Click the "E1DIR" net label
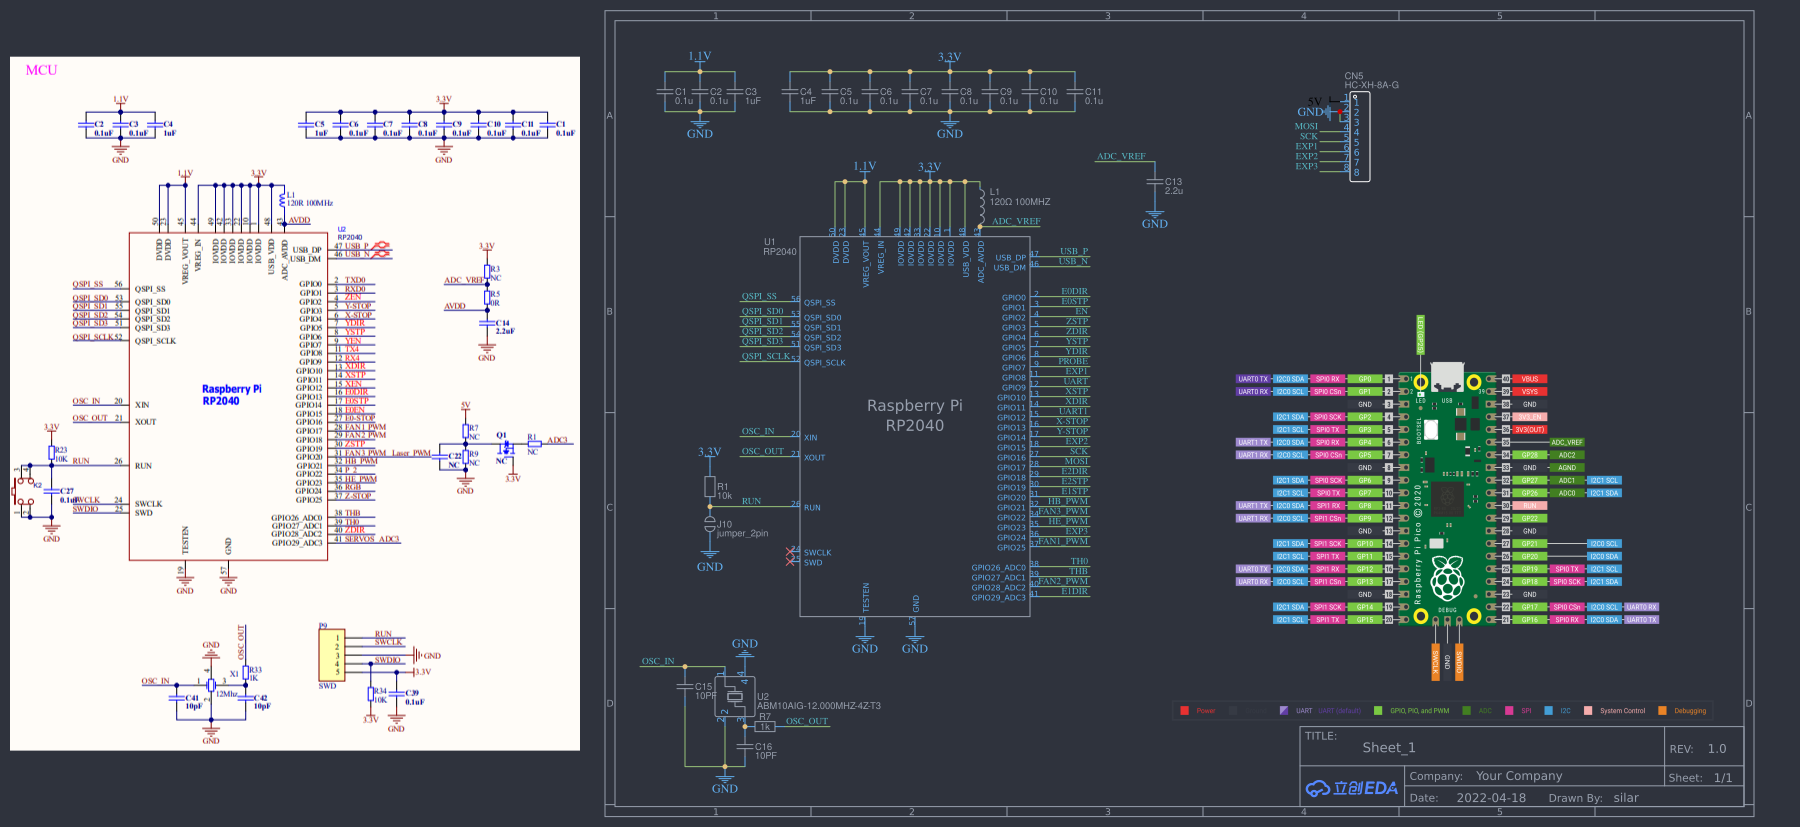 (x=1075, y=591)
